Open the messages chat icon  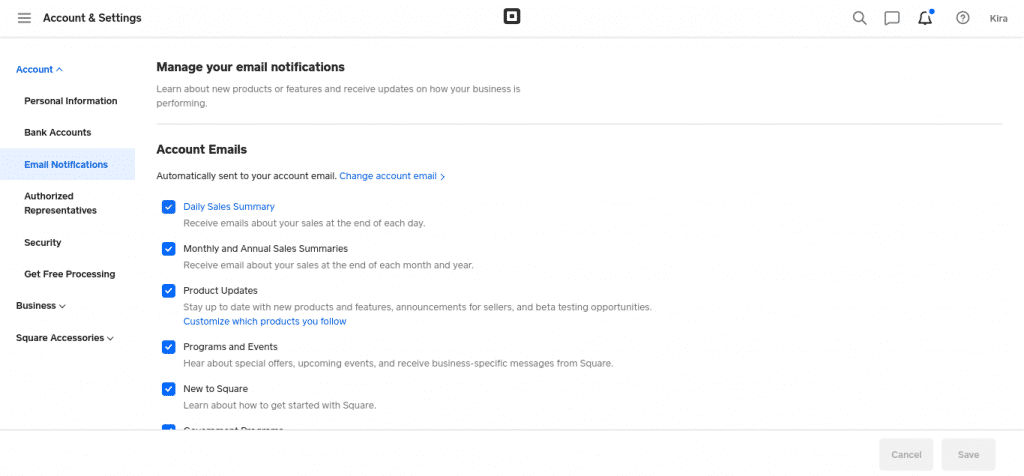point(892,18)
